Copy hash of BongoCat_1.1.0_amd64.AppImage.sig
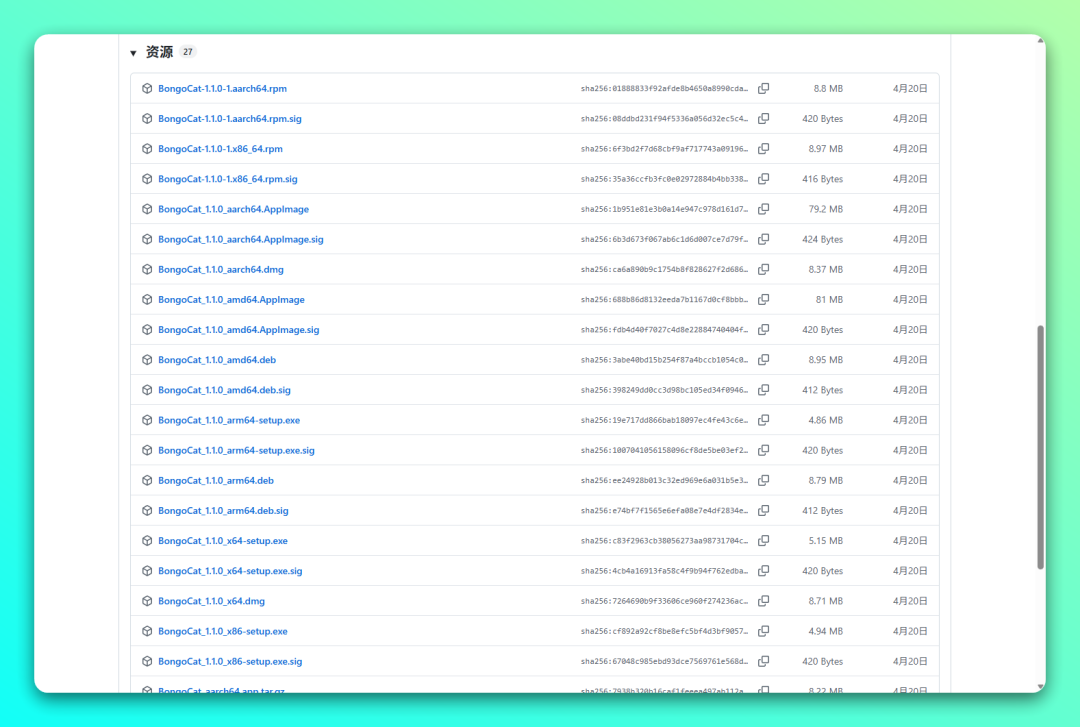Image resolution: width=1080 pixels, height=727 pixels. click(763, 329)
